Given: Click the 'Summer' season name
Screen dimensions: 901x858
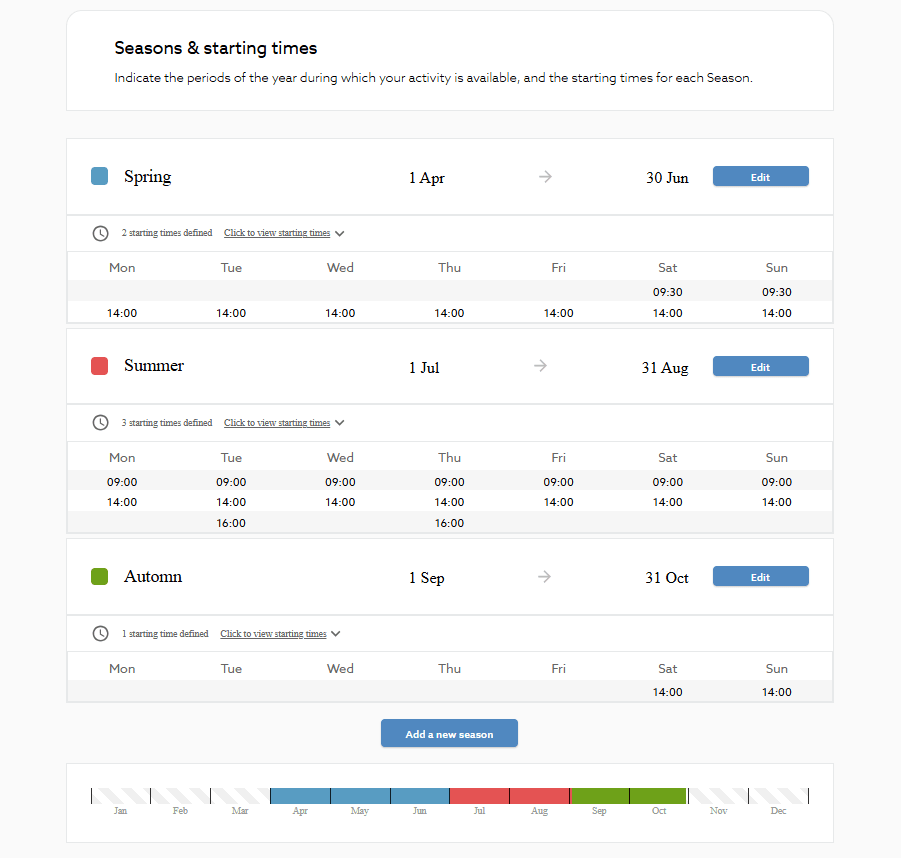Looking at the screenshot, I should (154, 365).
